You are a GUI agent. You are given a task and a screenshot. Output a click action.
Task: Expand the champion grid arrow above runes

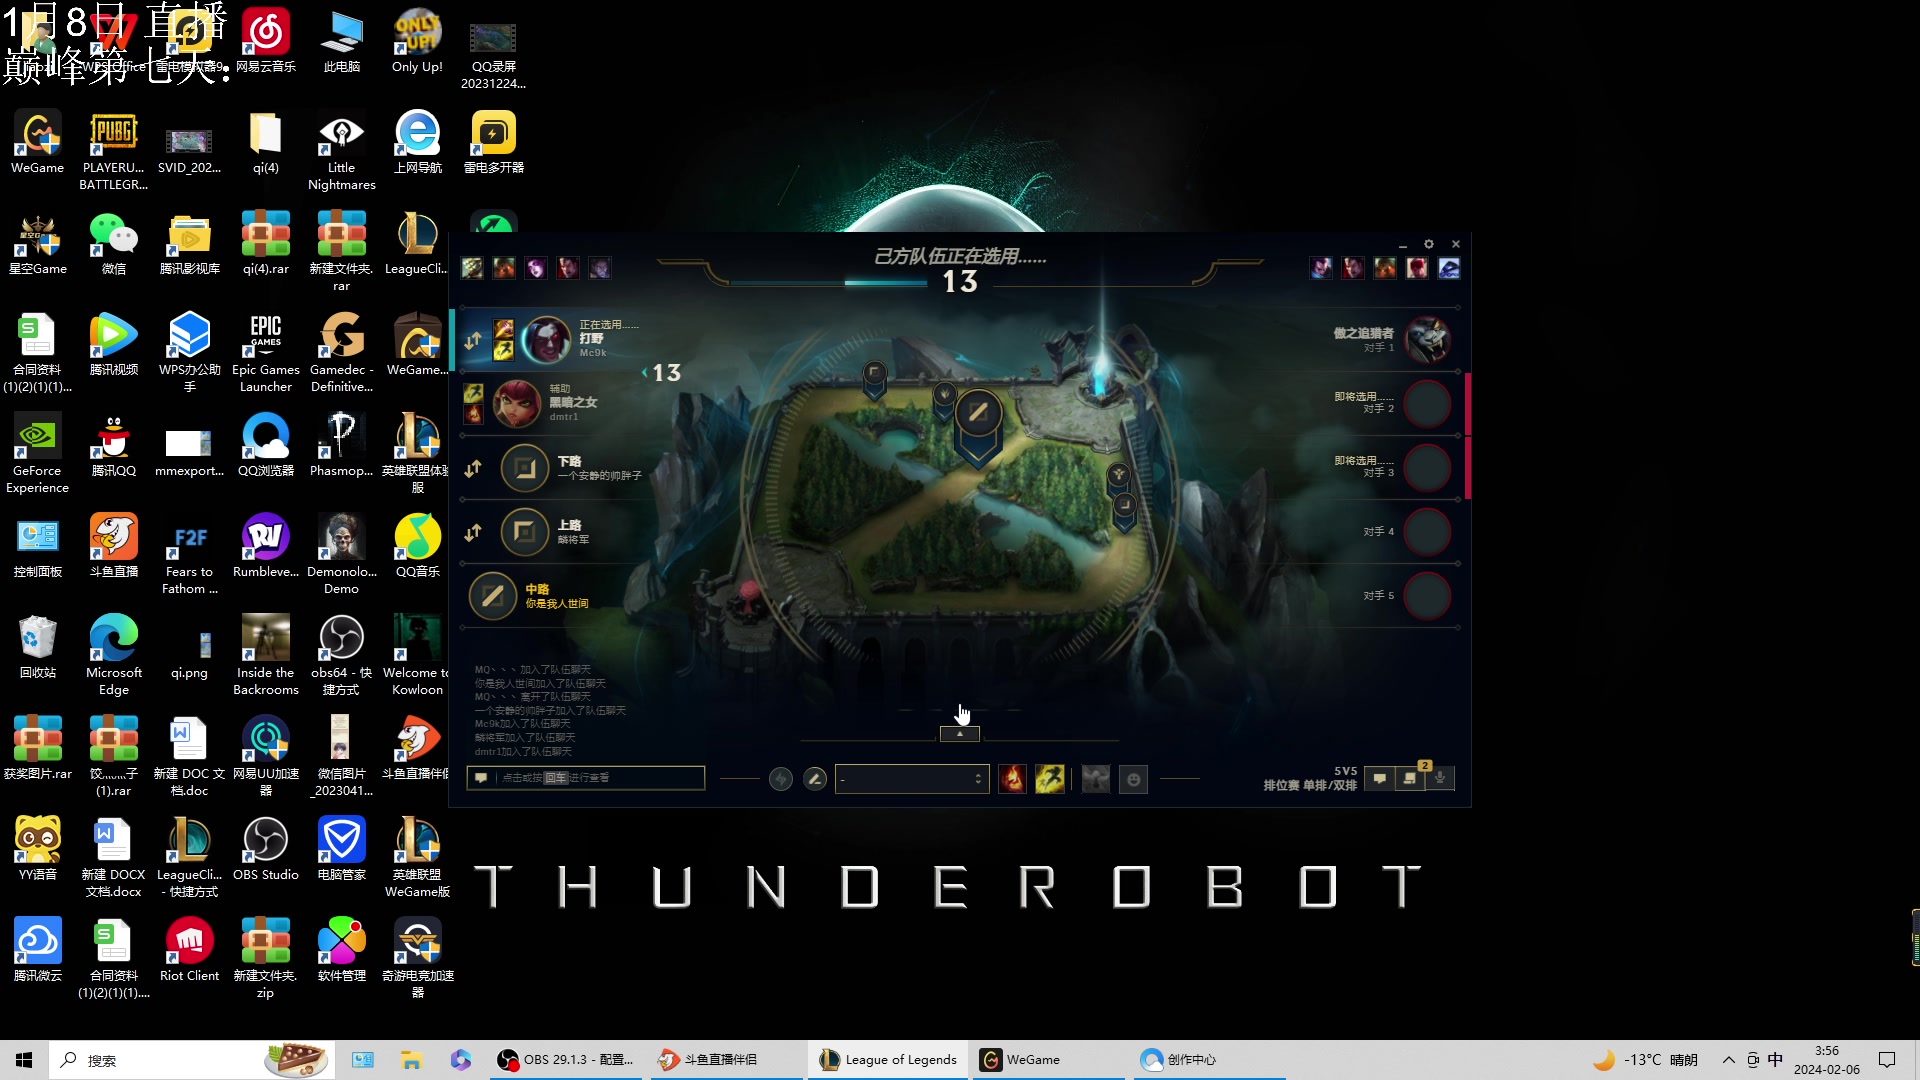[x=960, y=734]
